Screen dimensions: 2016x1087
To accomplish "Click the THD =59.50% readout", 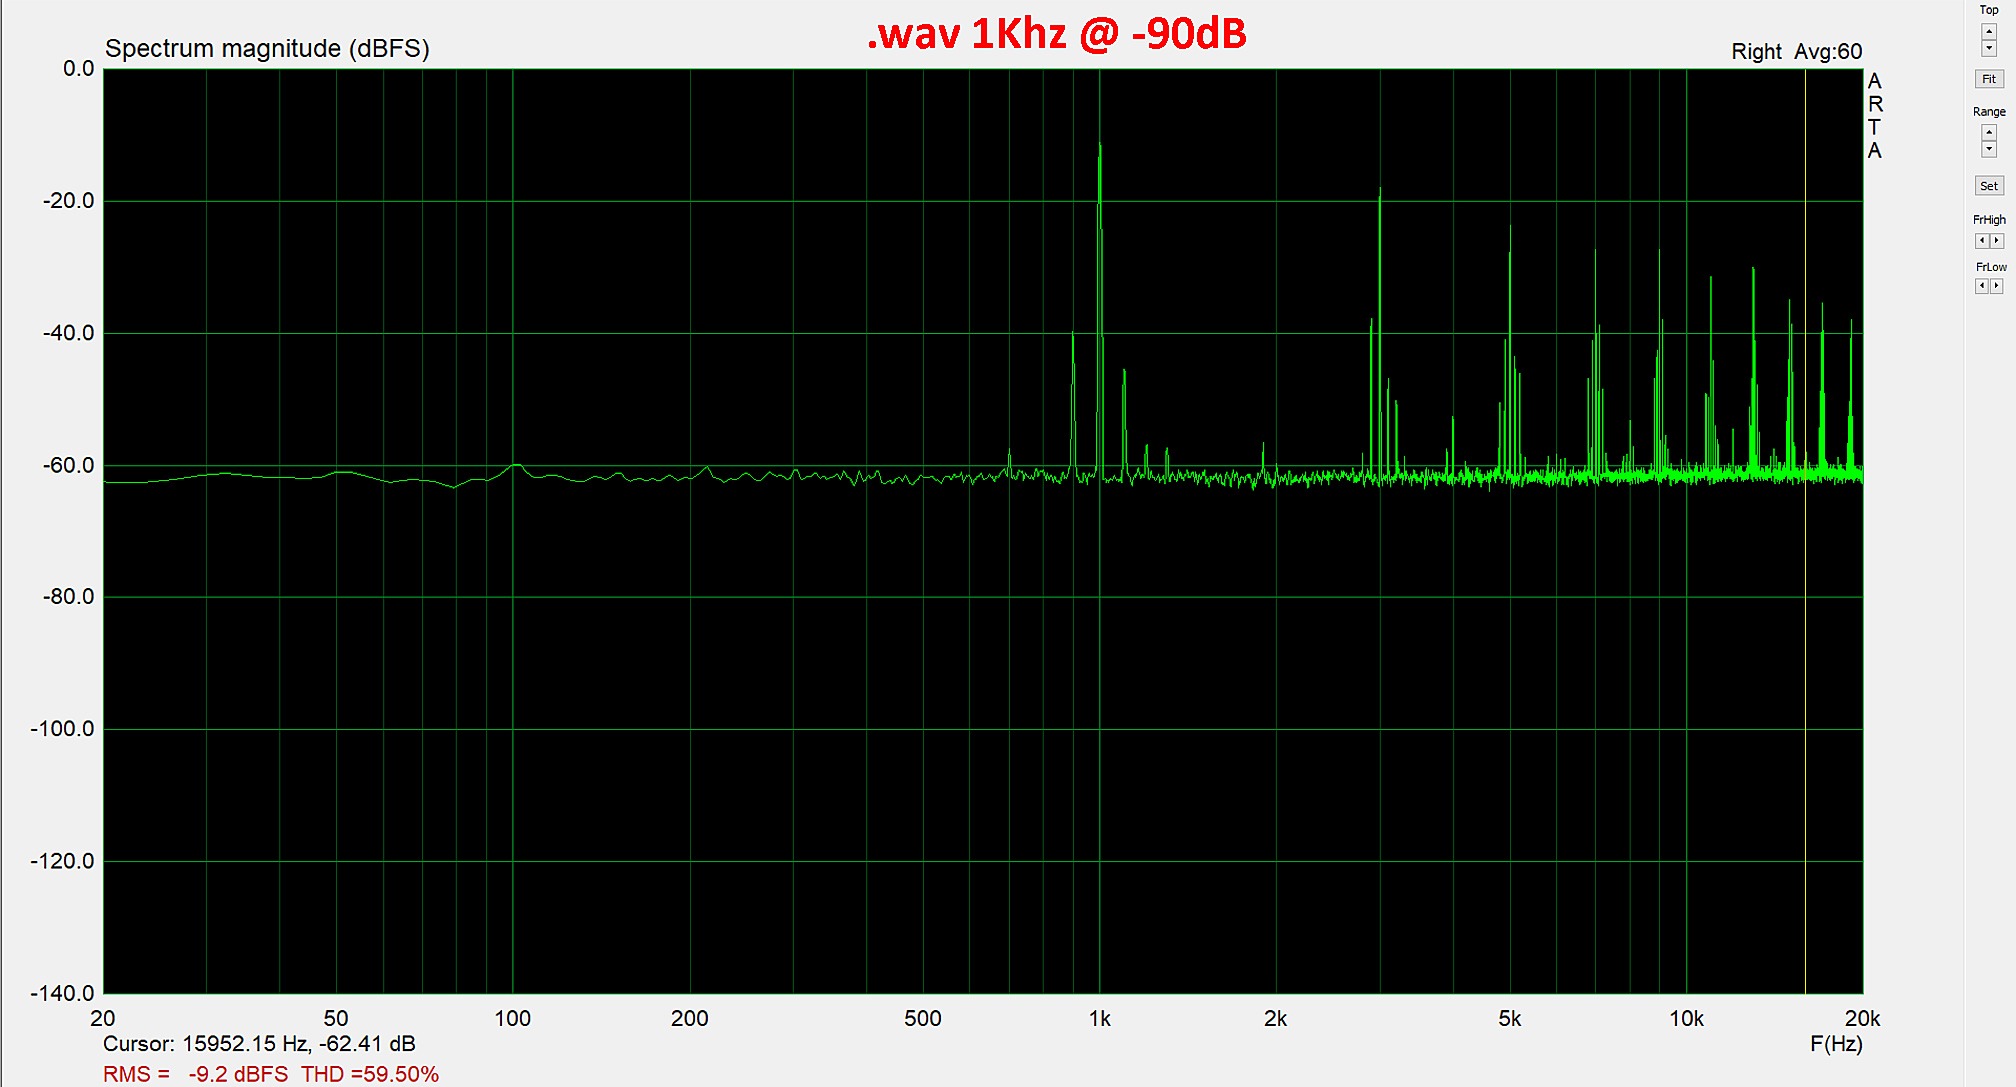I will click(370, 1074).
